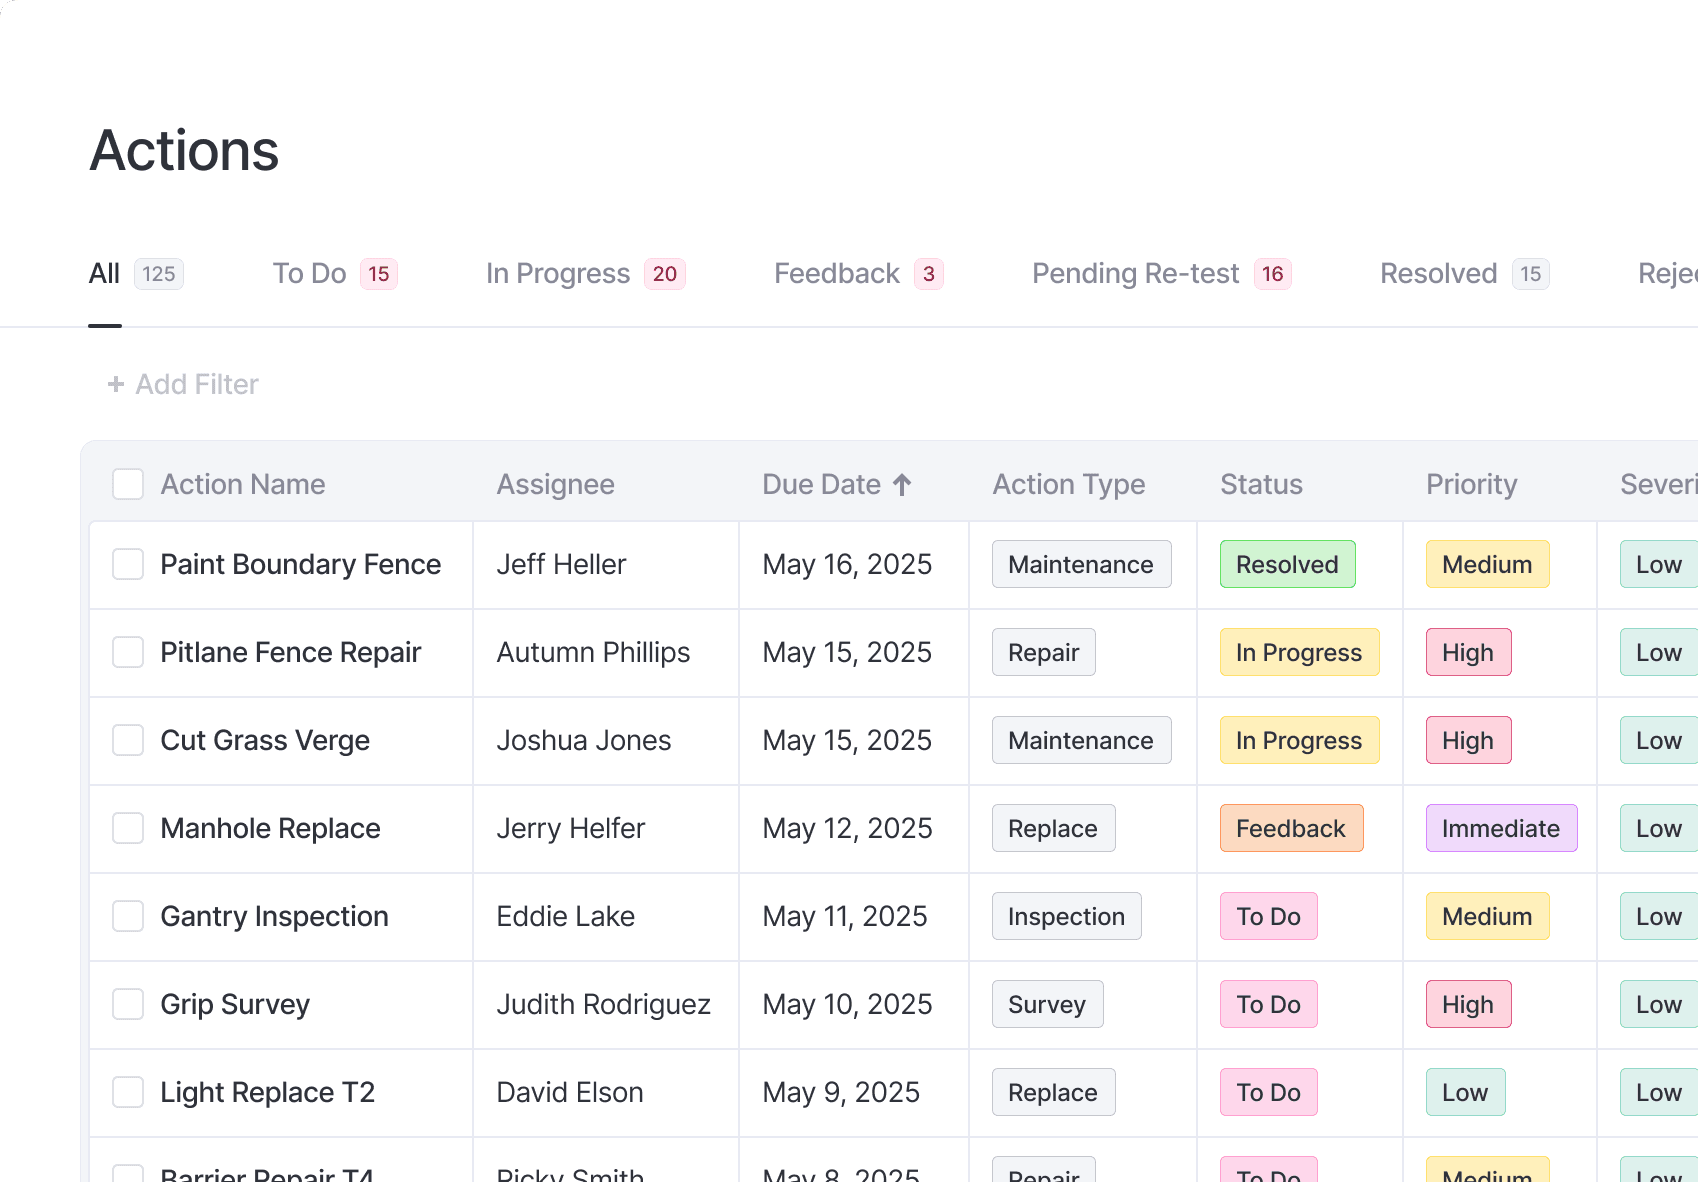Click assignee Judith Rodriguez
Viewport: 1698px width, 1182px height.
click(603, 1004)
